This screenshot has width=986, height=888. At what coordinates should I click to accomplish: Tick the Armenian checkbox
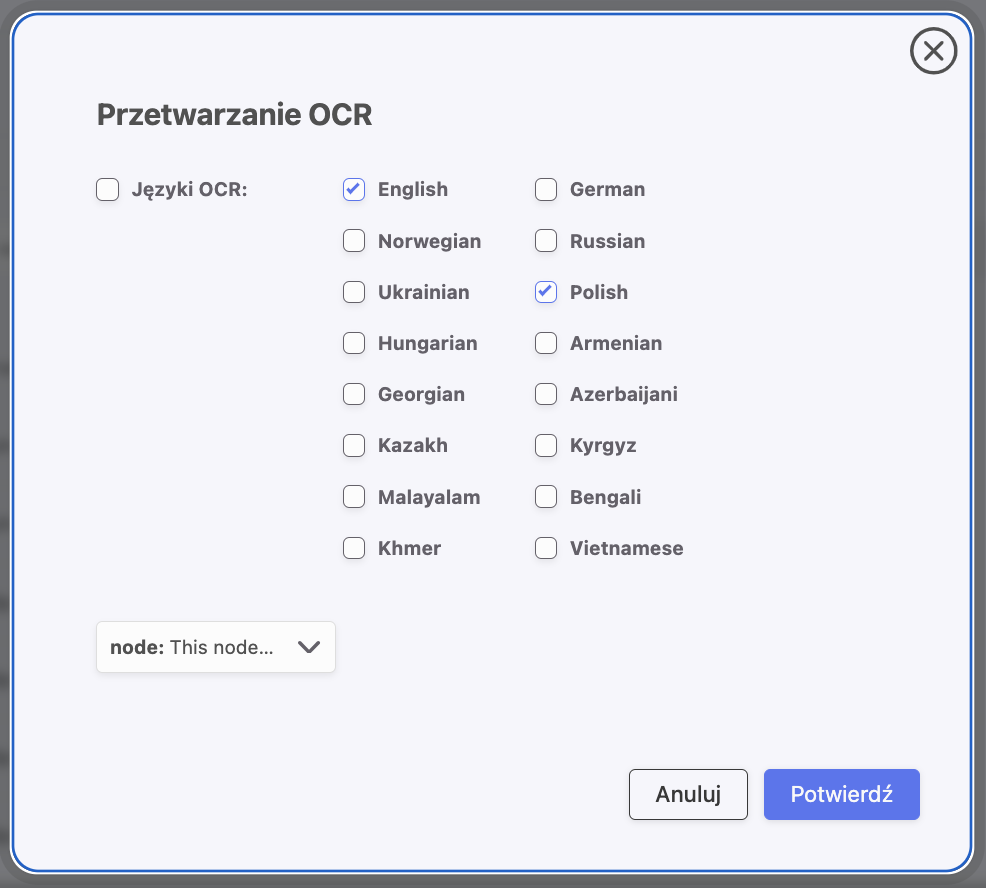click(546, 343)
